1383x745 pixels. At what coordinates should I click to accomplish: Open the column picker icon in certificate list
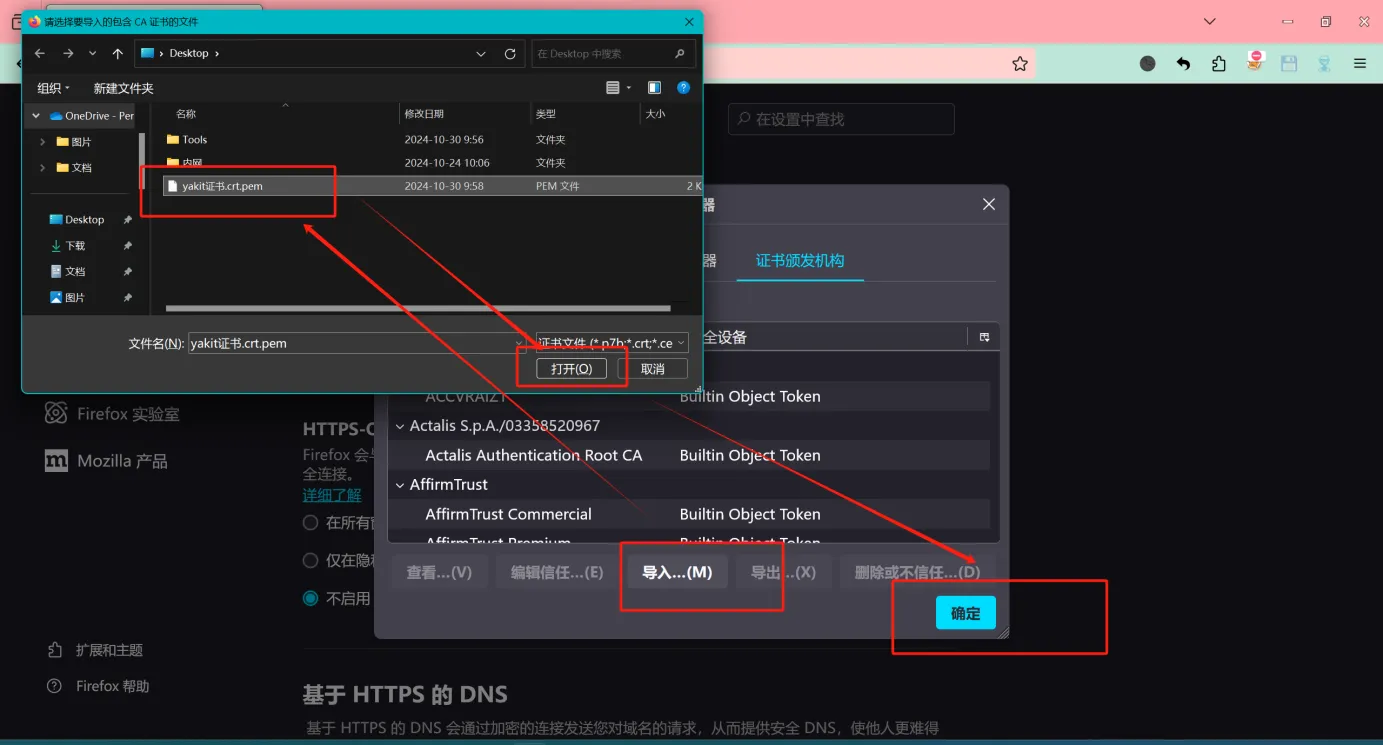tap(984, 337)
